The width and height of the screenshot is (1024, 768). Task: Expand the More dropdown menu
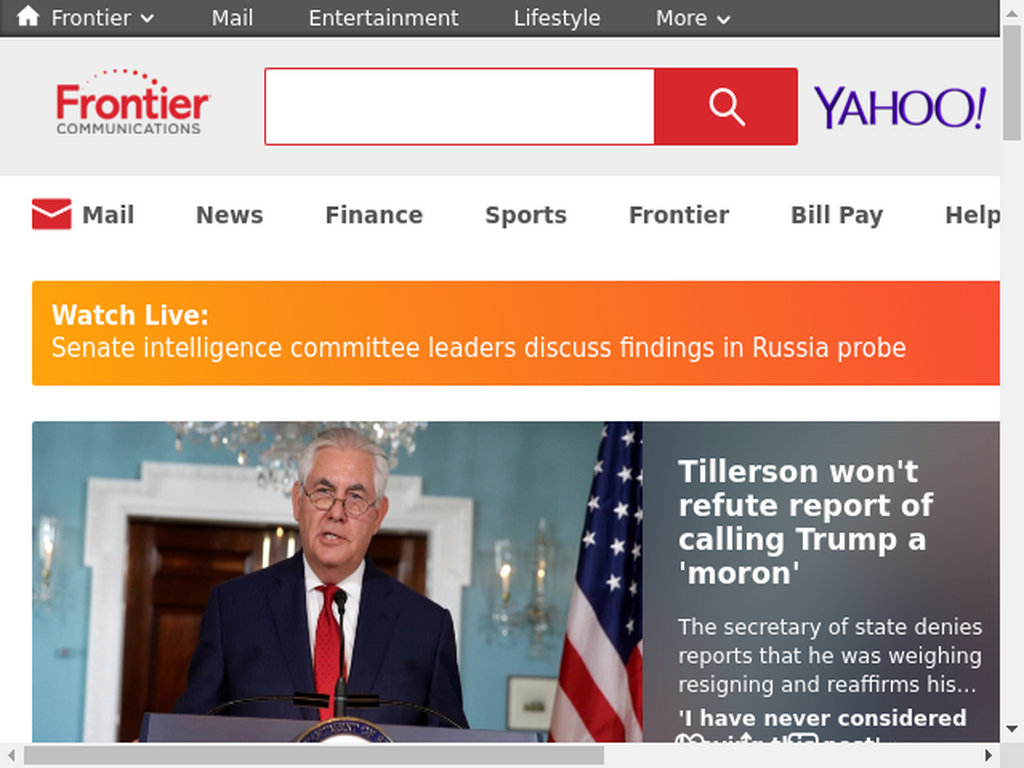pos(692,18)
